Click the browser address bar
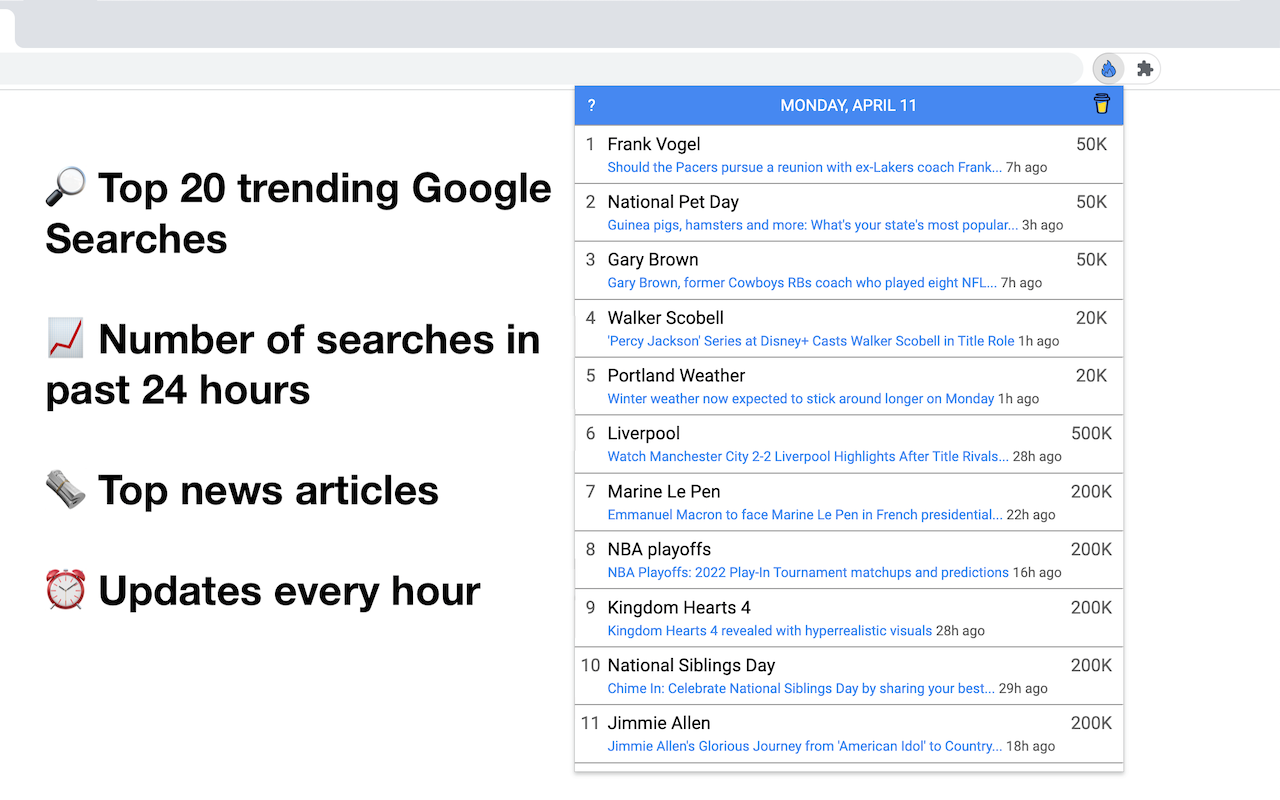 (x=540, y=69)
